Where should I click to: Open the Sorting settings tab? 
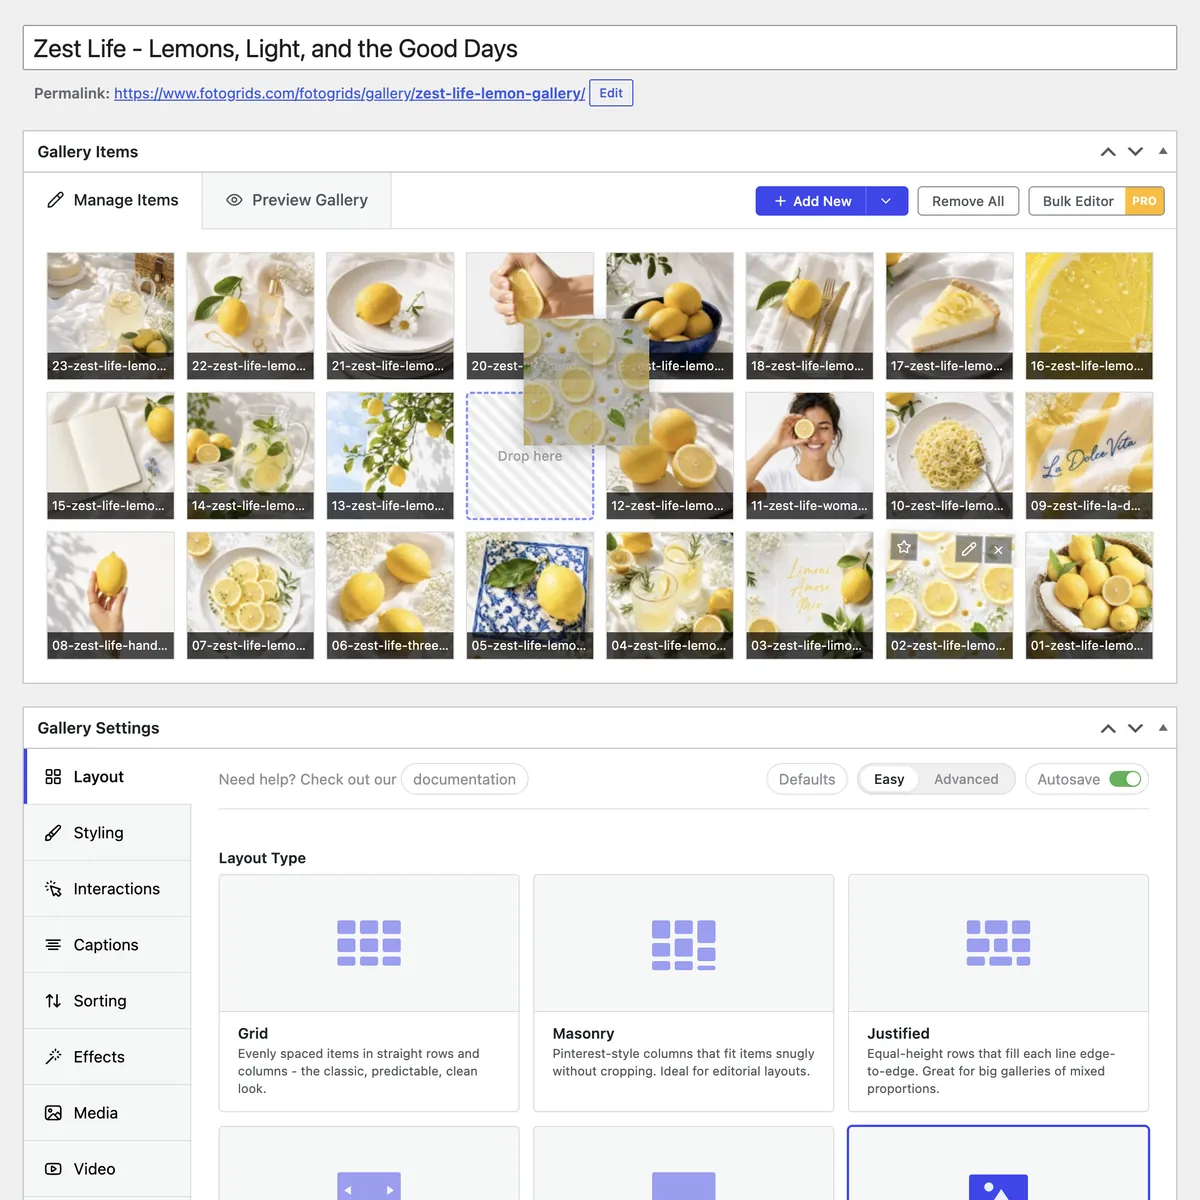(x=107, y=1001)
